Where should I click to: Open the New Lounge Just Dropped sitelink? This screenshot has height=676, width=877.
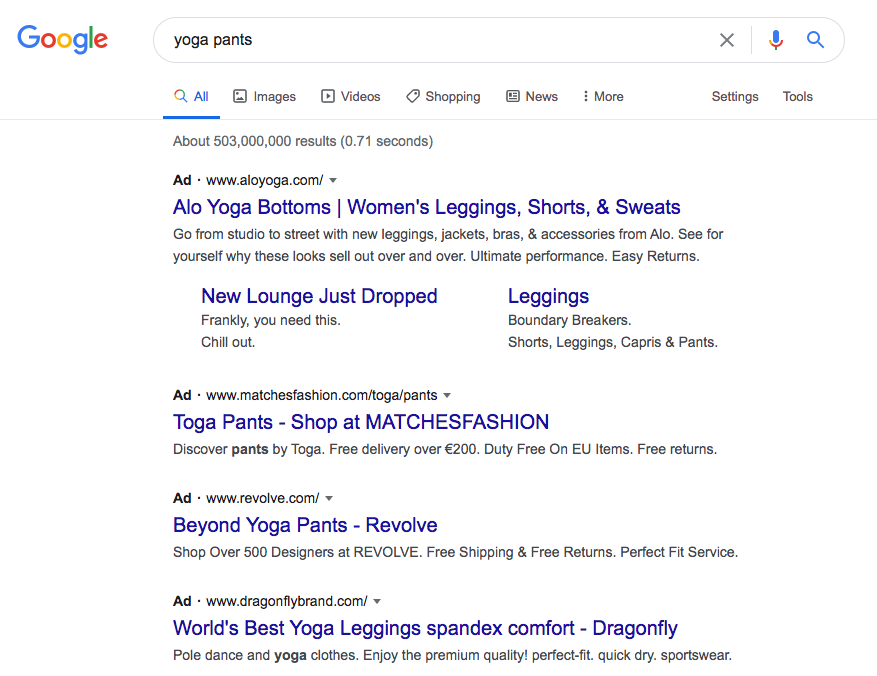tap(319, 296)
